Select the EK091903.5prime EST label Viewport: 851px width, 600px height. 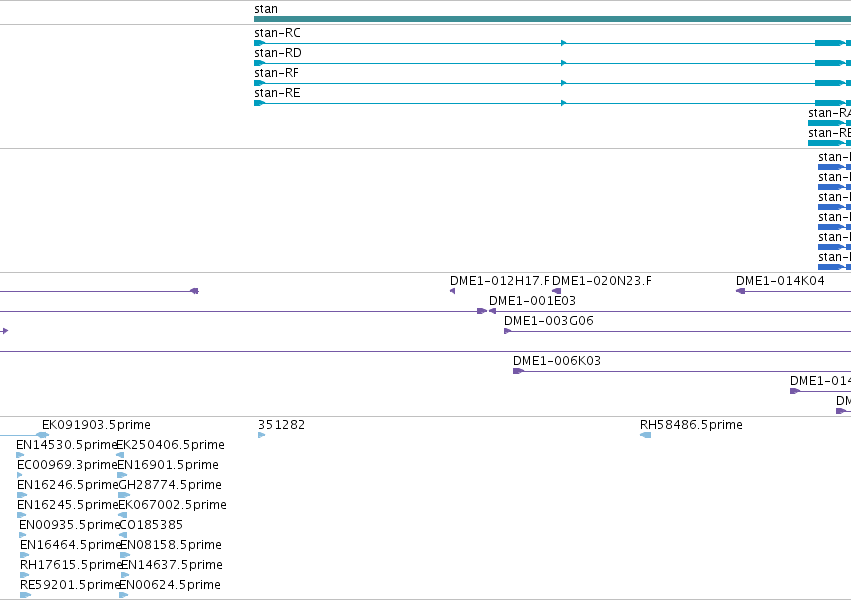click(96, 425)
